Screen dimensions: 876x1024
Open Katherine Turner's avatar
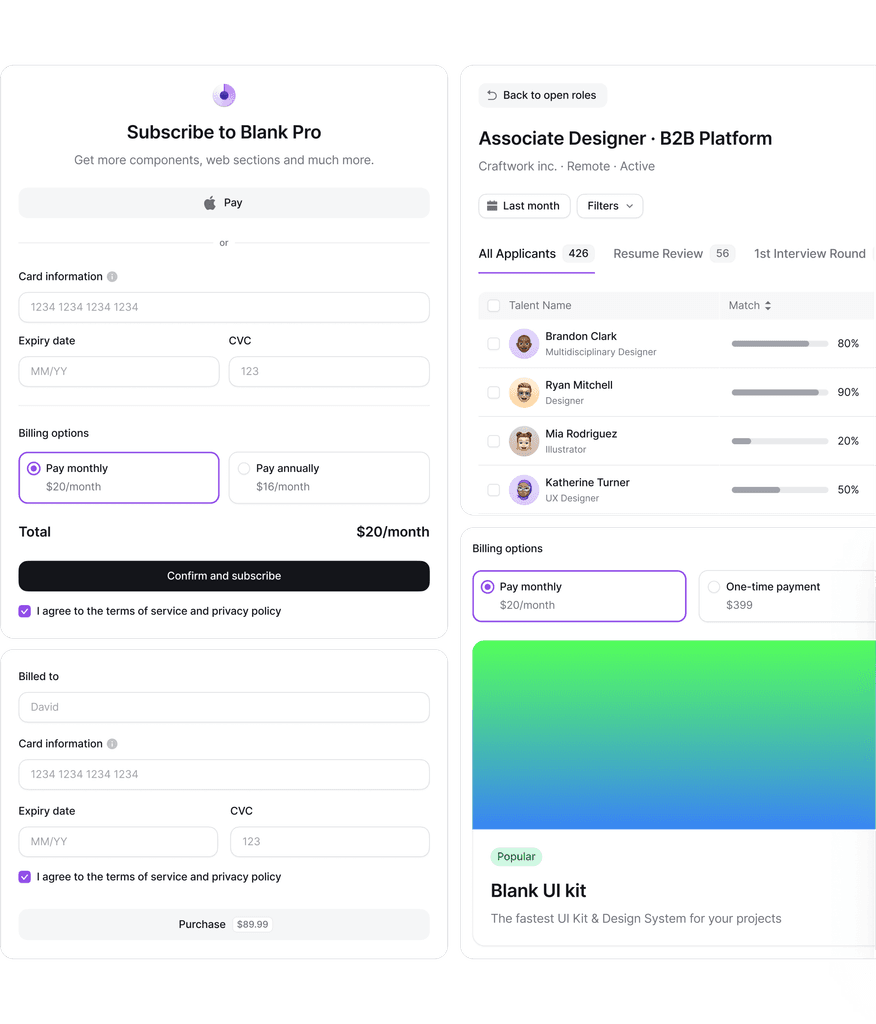pos(524,489)
